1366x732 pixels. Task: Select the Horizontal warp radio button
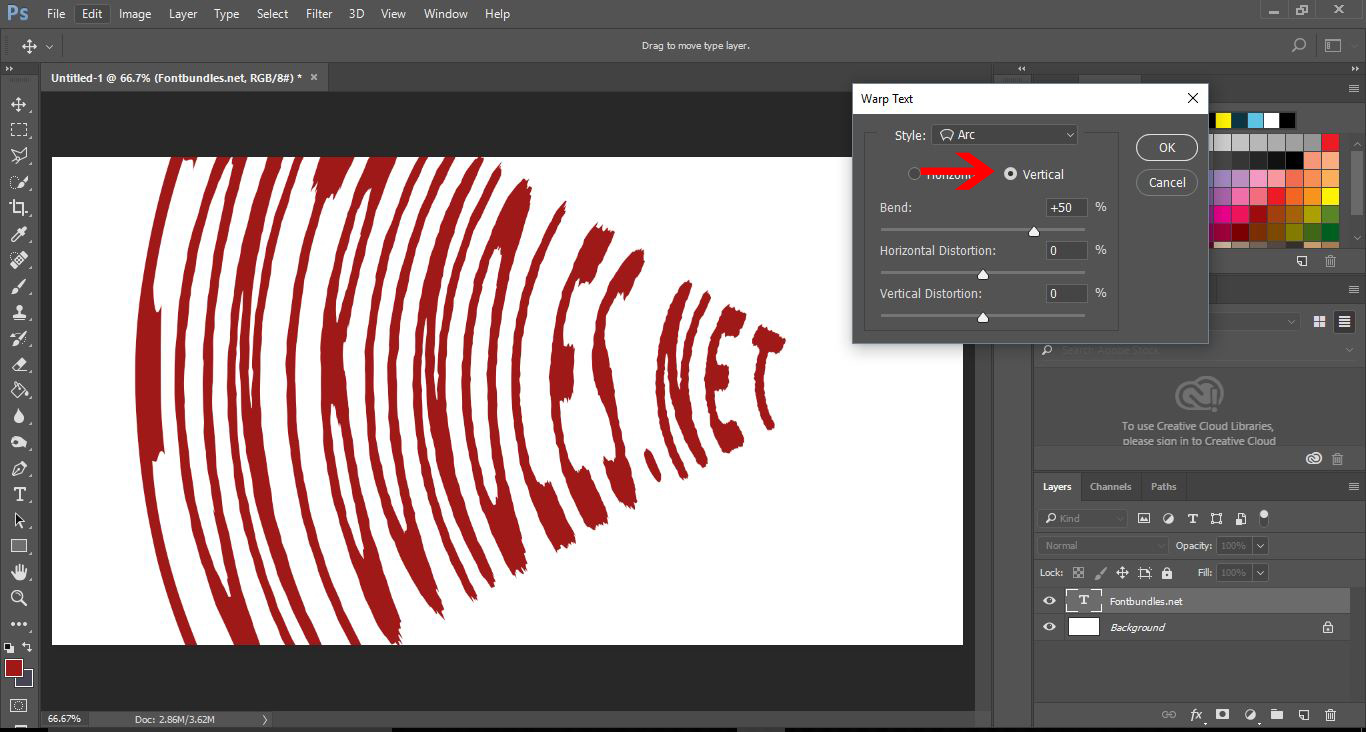[914, 173]
